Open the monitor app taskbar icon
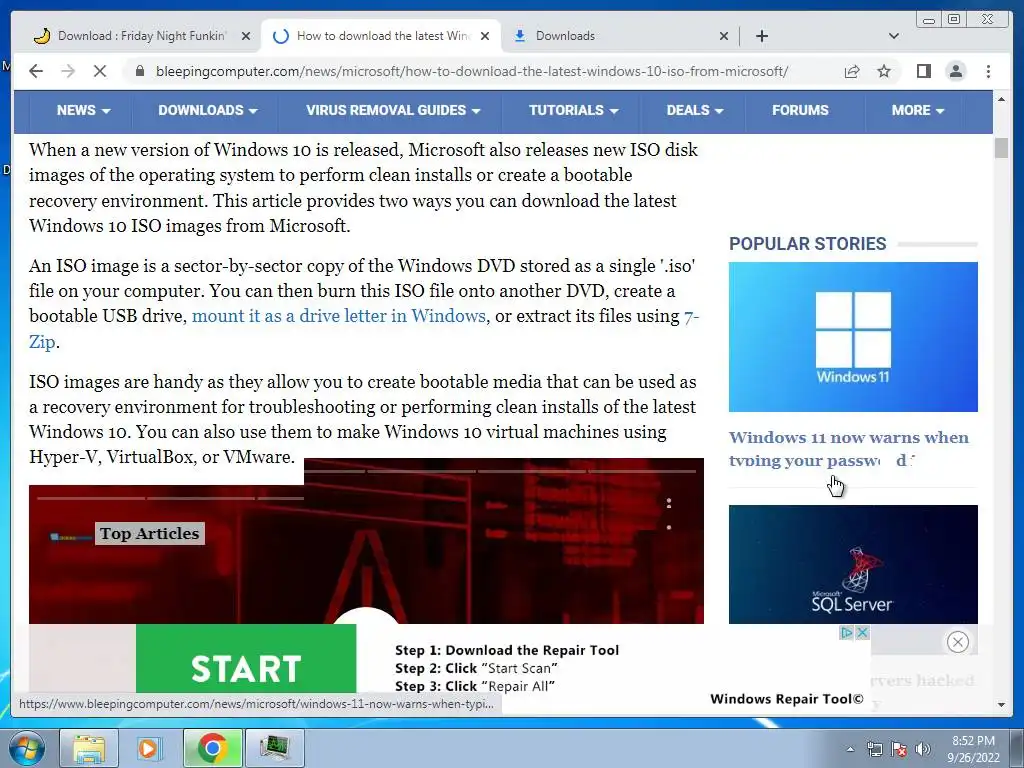The image size is (1024, 768). (x=275, y=748)
